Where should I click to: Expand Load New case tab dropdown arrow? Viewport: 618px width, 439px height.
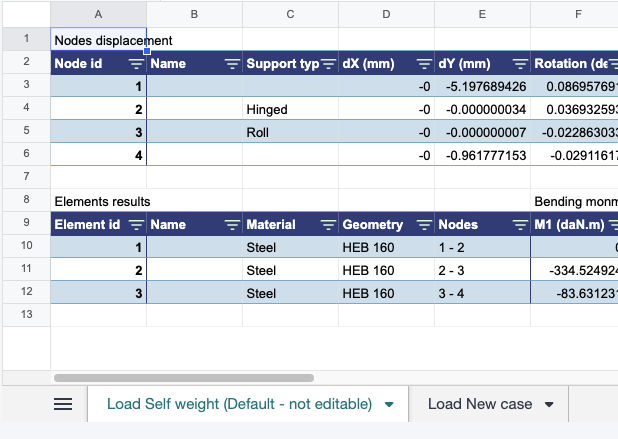point(549,405)
